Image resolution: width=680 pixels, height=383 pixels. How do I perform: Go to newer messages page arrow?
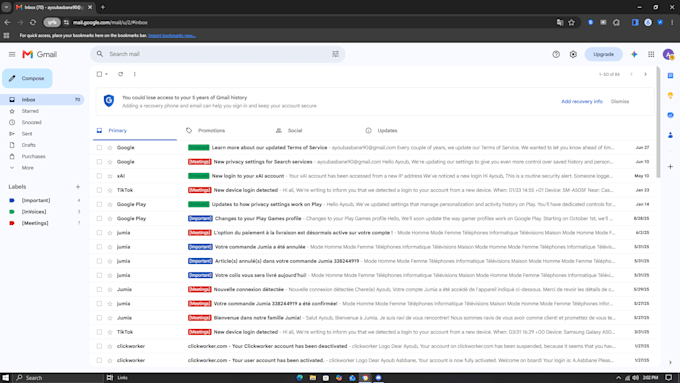pos(631,74)
